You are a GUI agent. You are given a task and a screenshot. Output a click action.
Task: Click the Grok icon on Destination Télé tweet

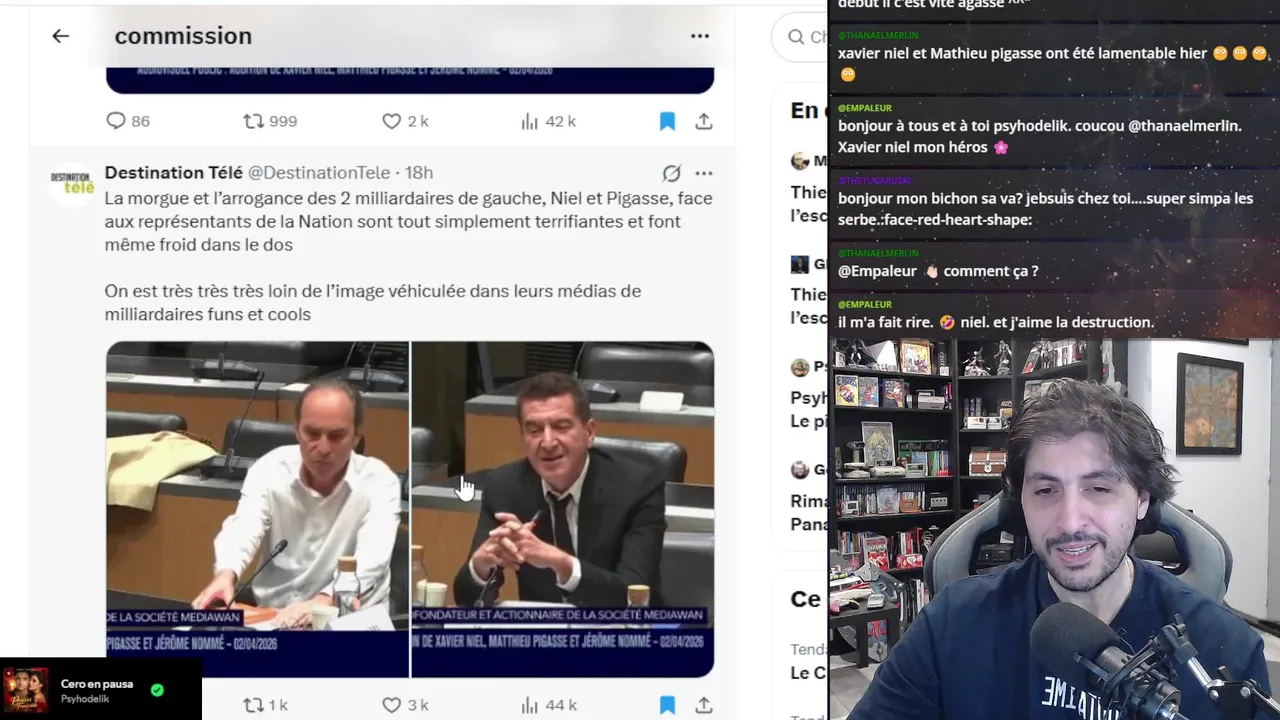(x=672, y=173)
